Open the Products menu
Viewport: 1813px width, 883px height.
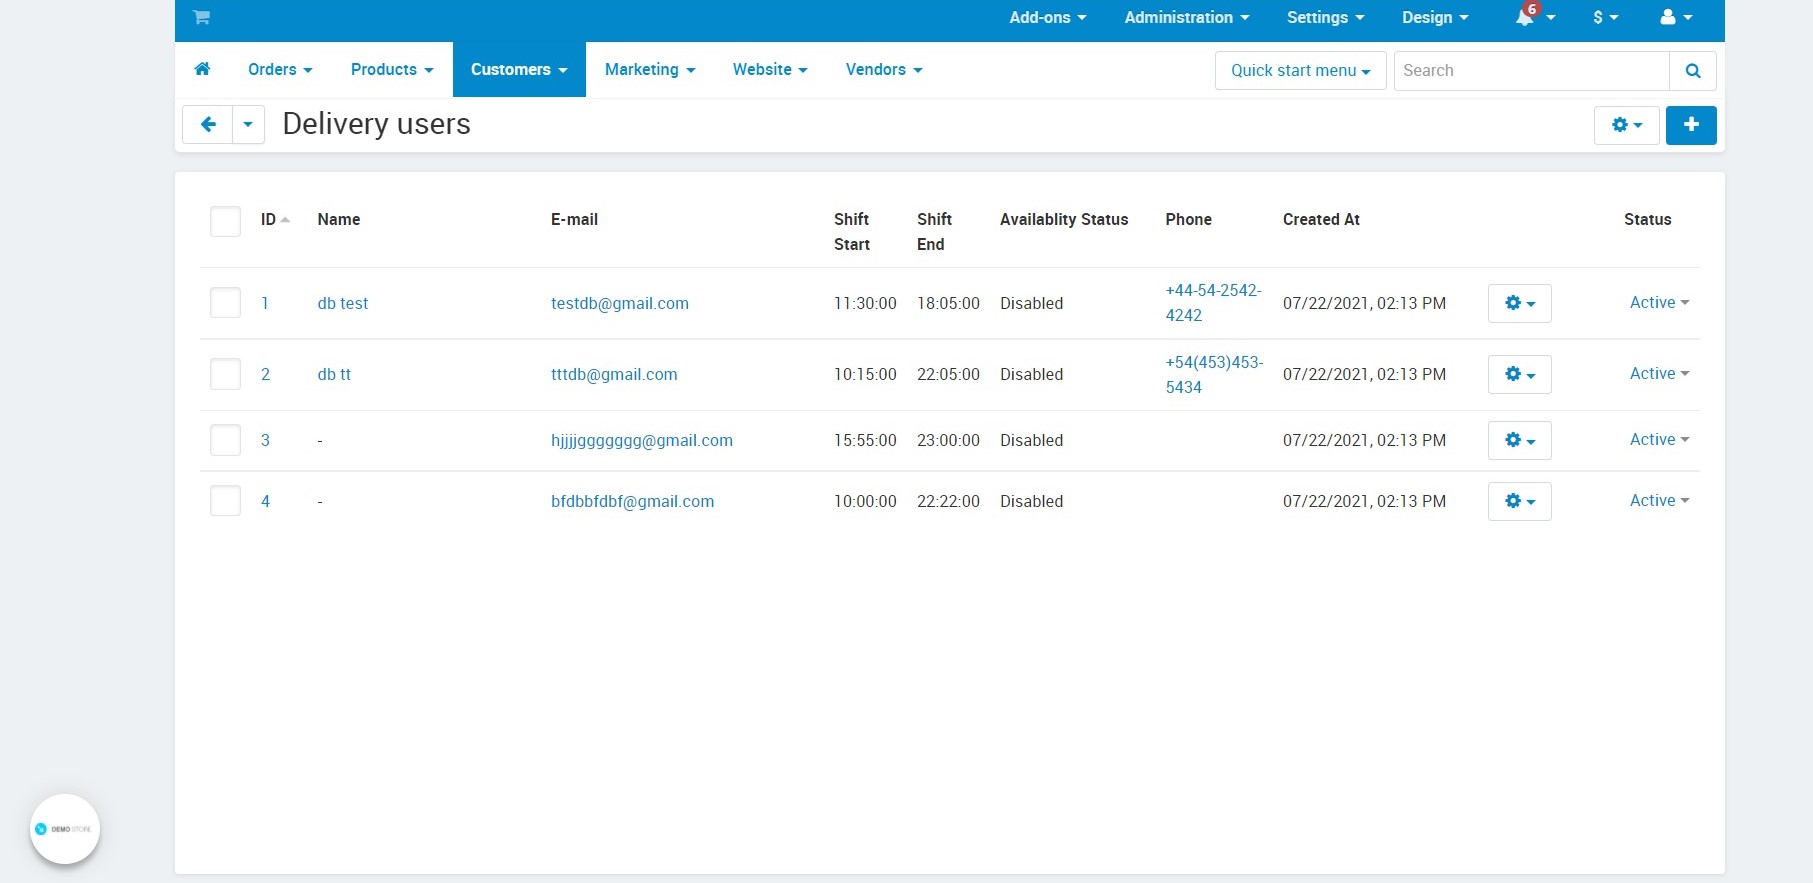392,69
